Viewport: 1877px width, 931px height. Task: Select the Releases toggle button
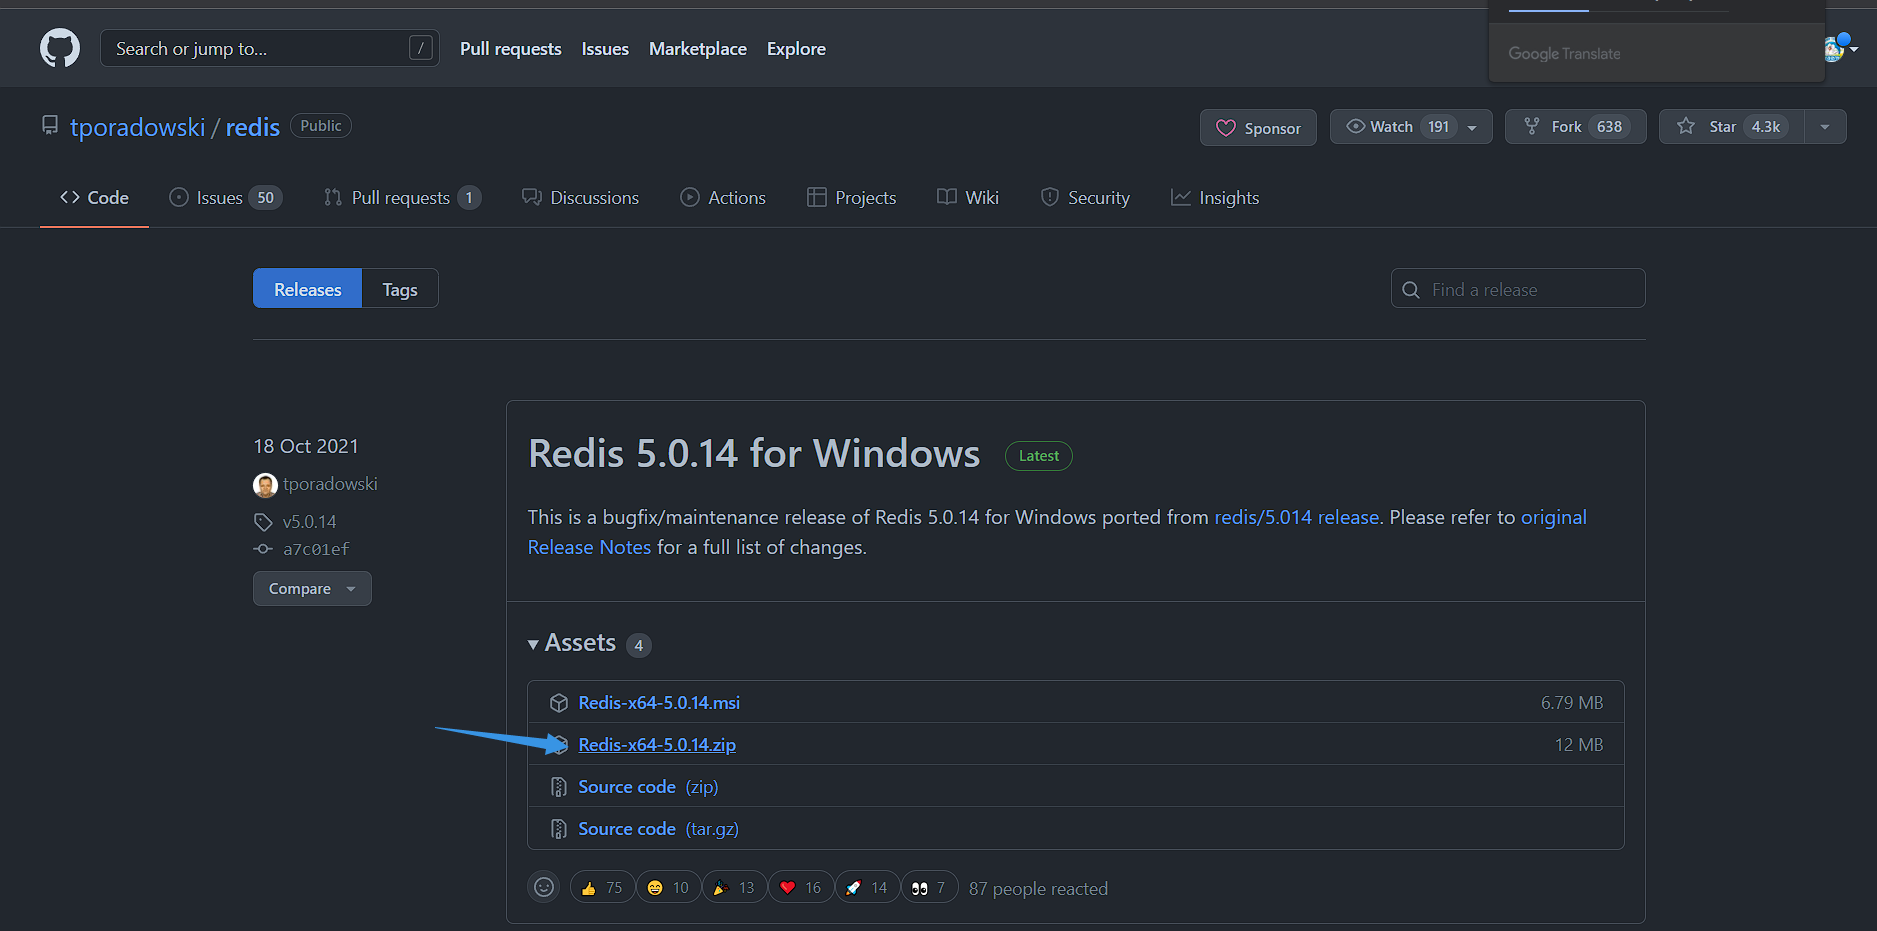307,289
